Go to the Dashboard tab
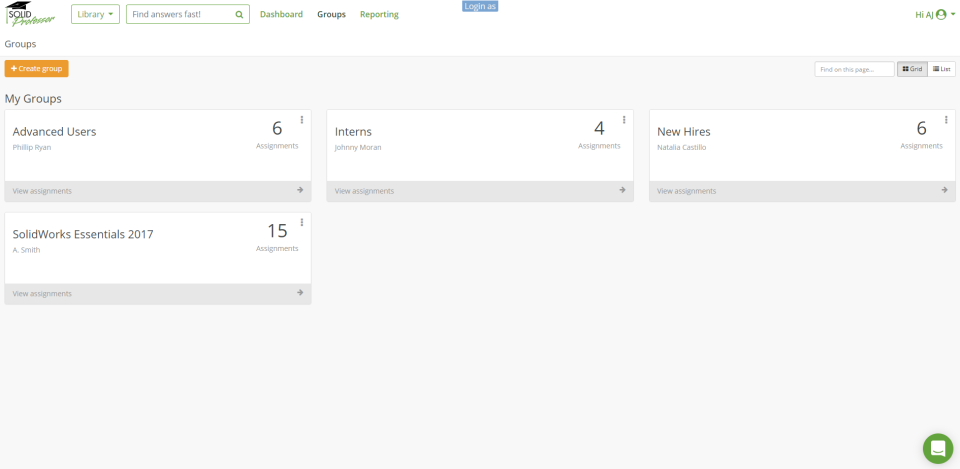Screen dimensions: 960x469 [281, 14]
